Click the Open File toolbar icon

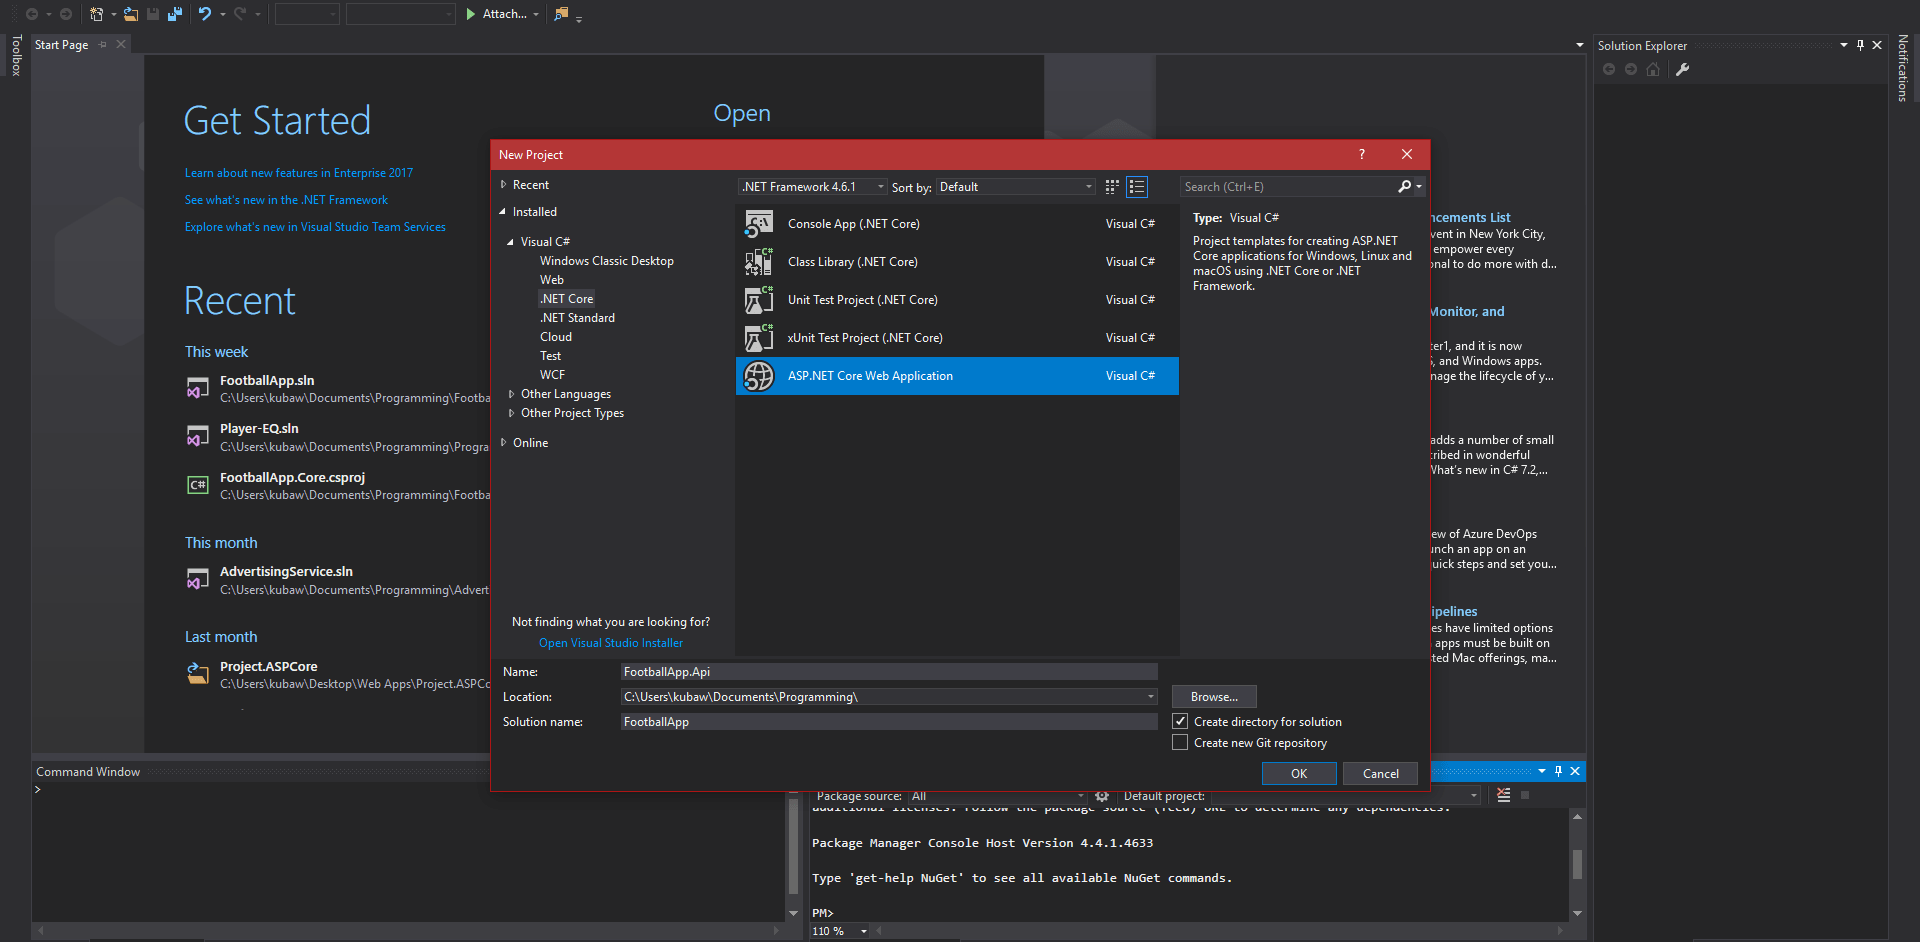coord(131,14)
